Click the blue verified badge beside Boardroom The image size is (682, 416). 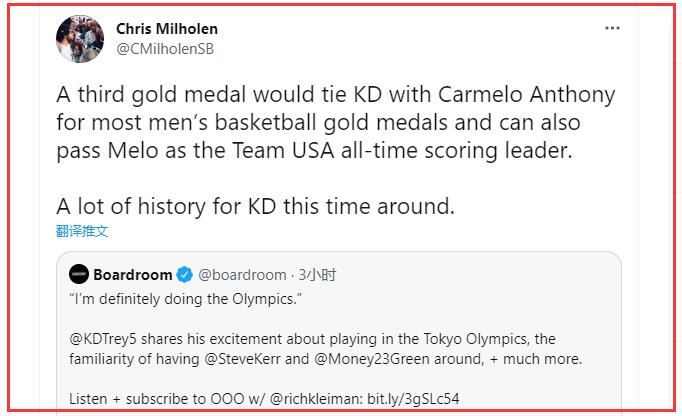(185, 274)
